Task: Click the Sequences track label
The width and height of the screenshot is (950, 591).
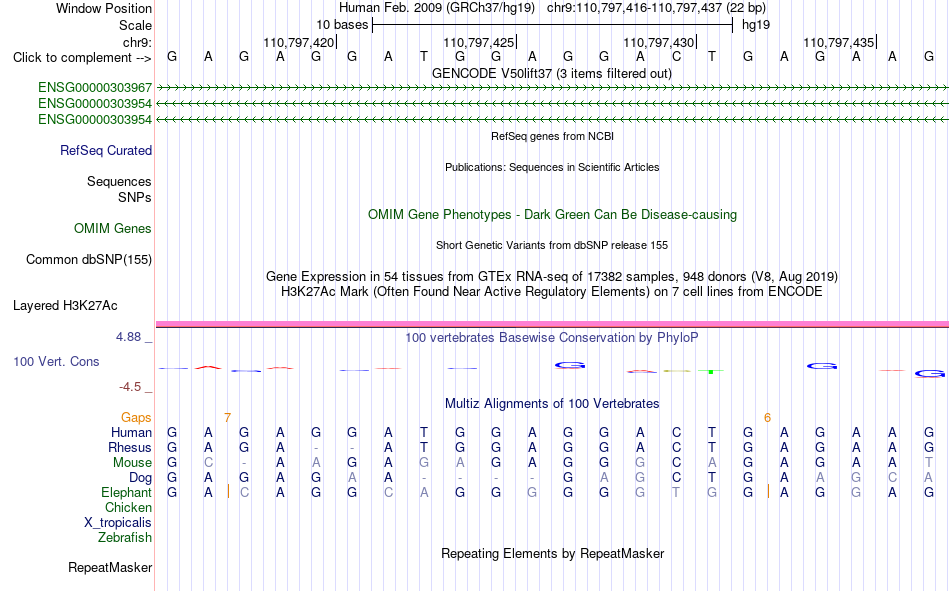Action: click(119, 181)
